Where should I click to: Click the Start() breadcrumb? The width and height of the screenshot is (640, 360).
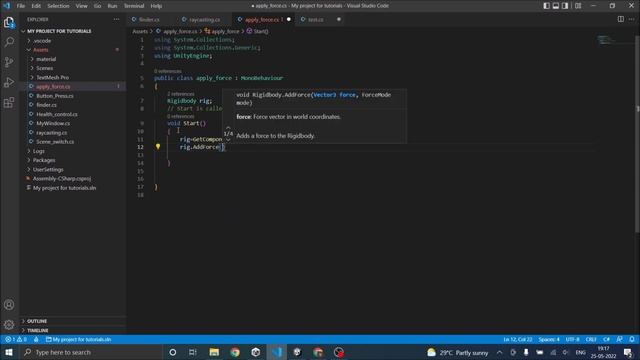258,31
